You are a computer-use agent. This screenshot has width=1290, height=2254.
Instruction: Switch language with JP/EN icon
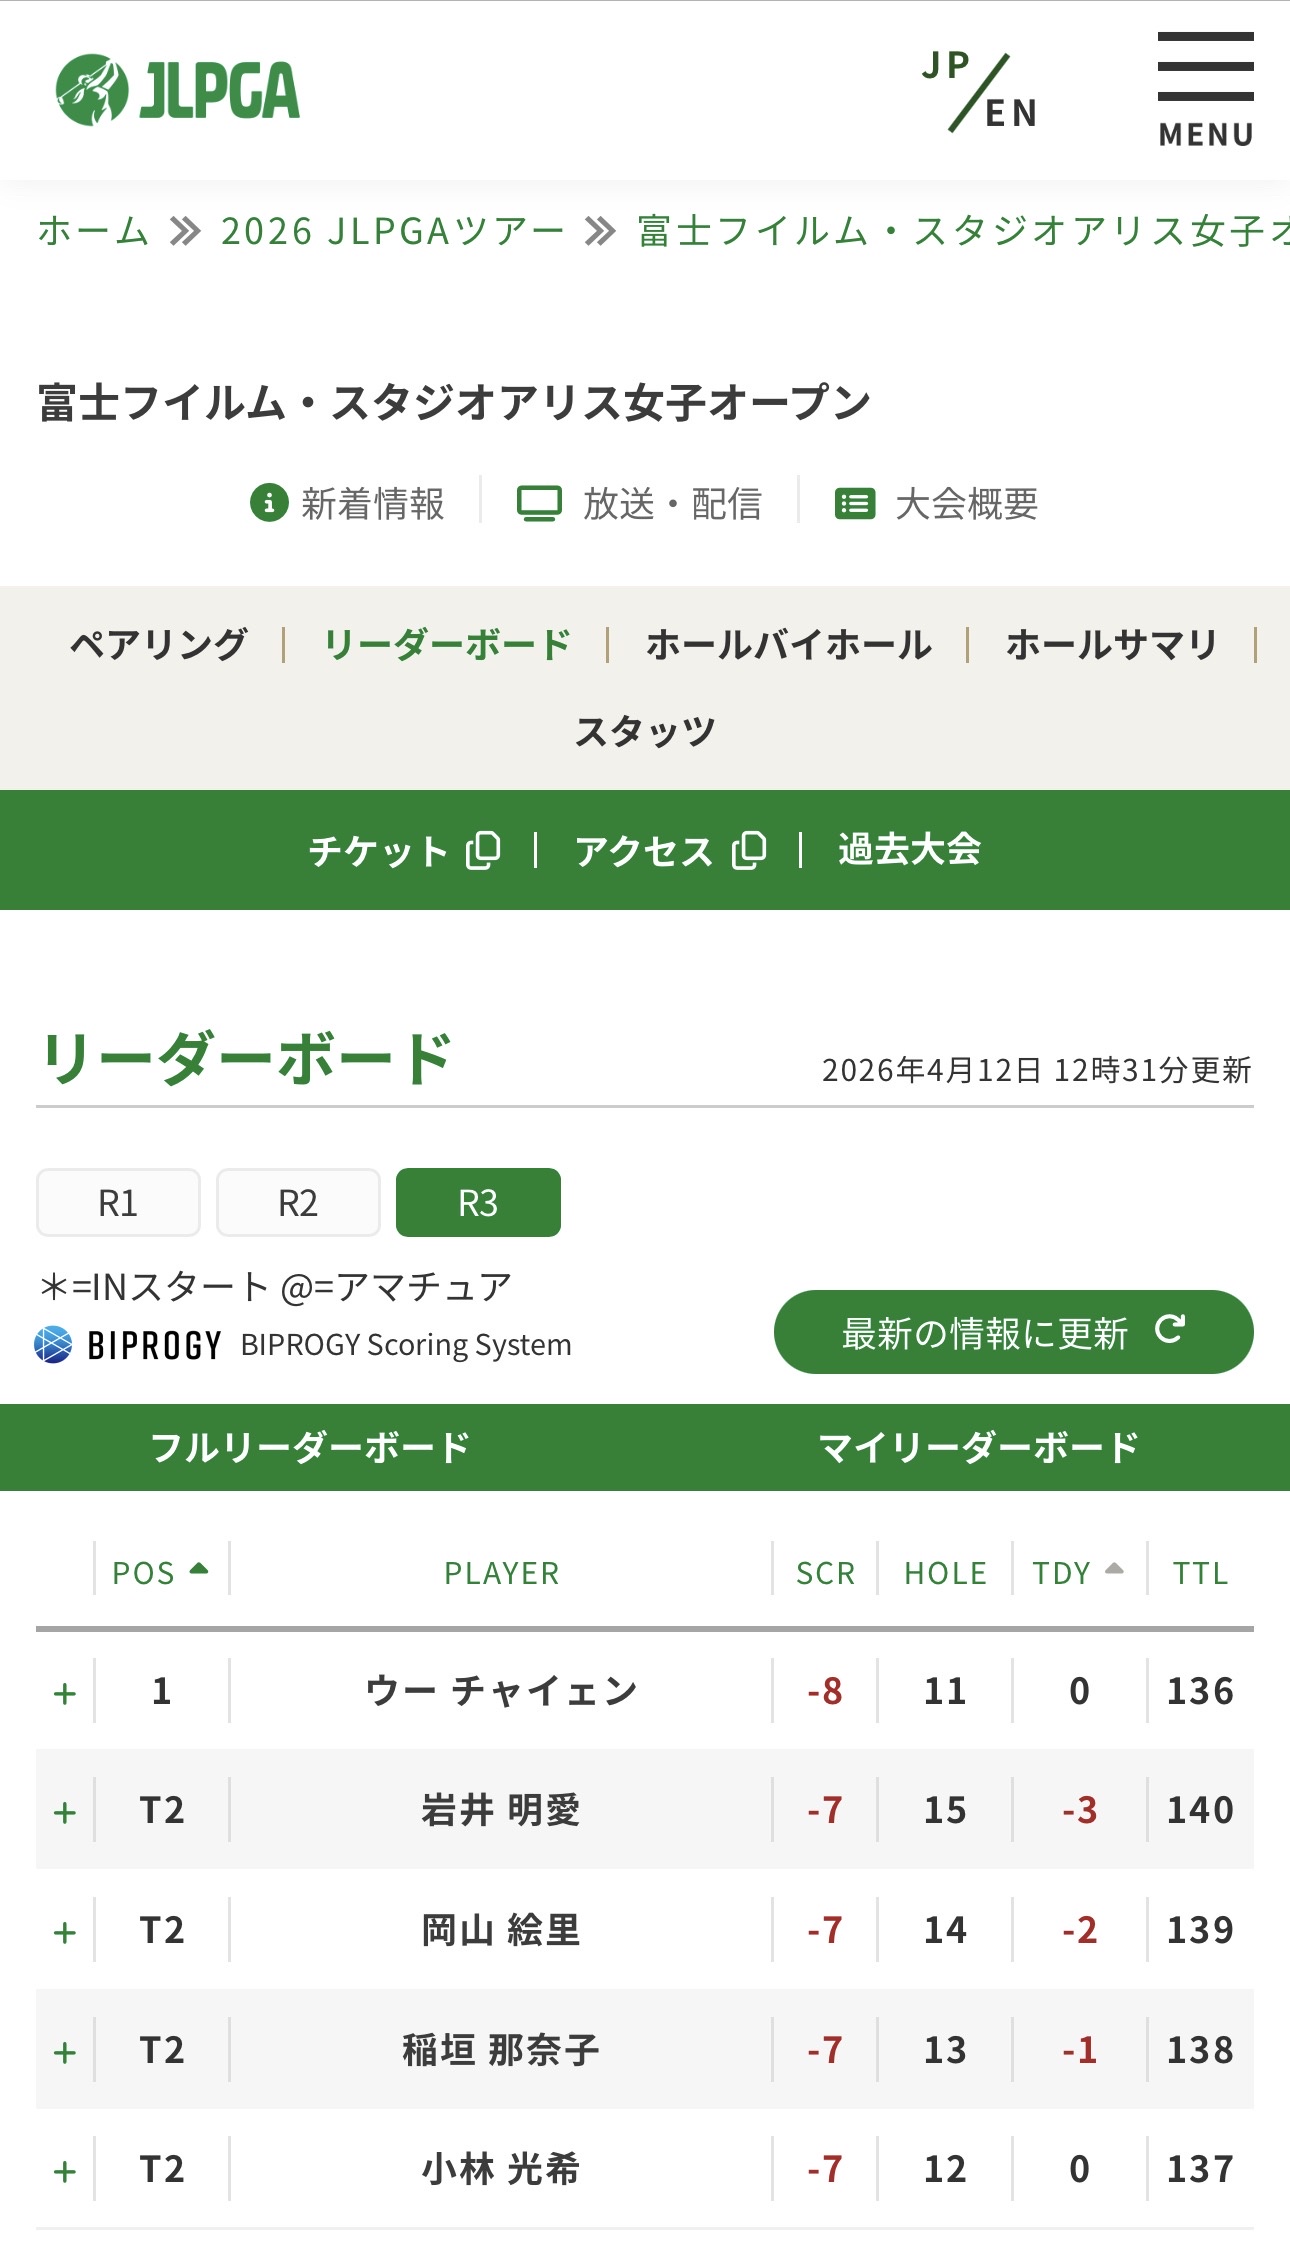click(x=980, y=91)
